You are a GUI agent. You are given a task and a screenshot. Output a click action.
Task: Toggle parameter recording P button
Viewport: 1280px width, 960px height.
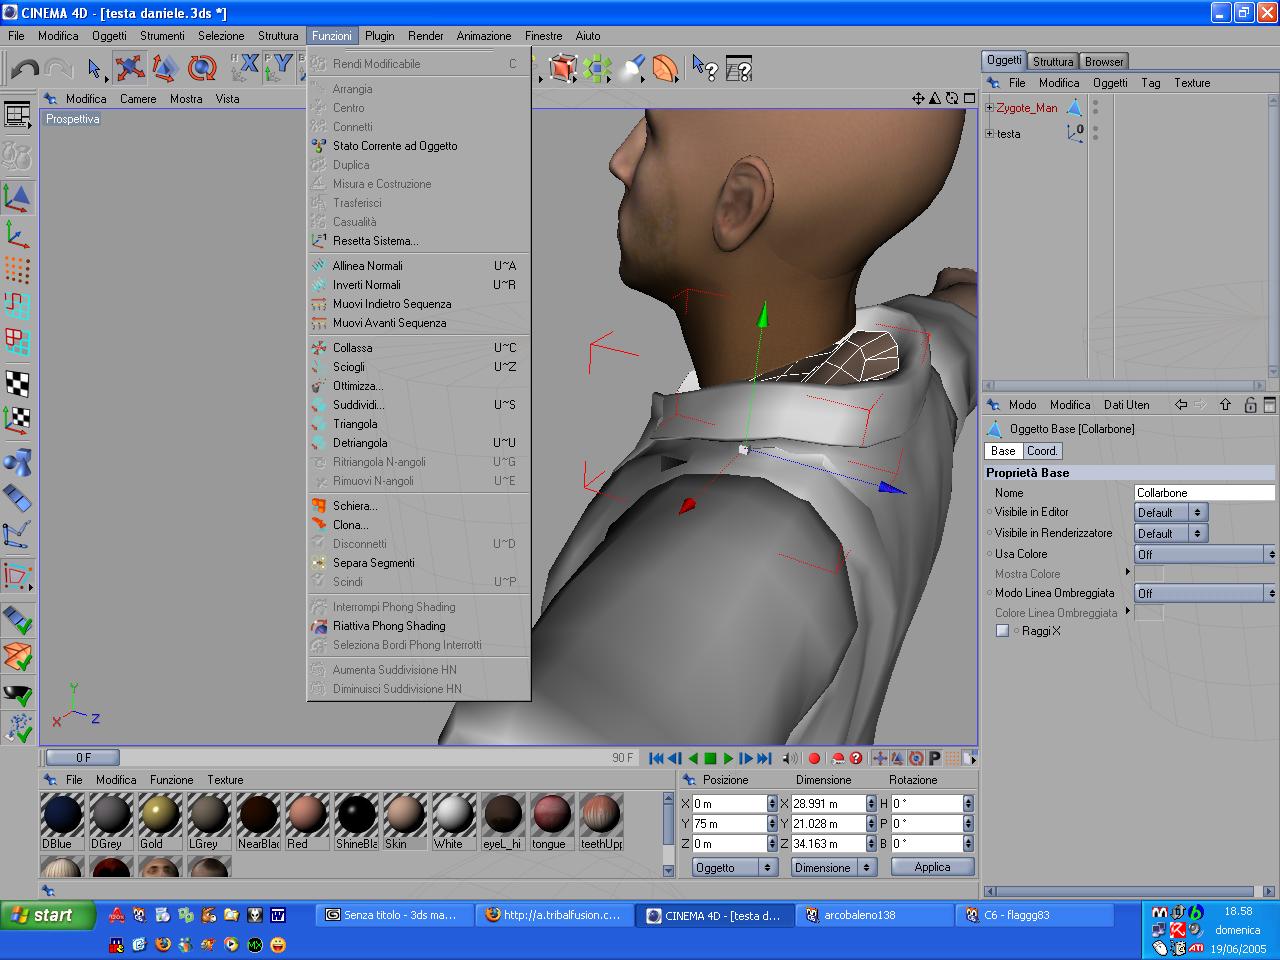pyautogui.click(x=934, y=758)
